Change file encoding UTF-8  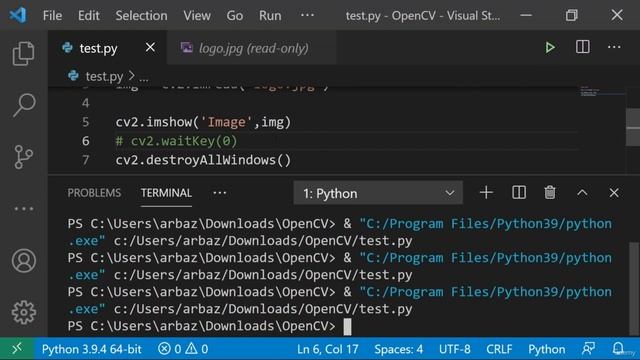pos(454,349)
